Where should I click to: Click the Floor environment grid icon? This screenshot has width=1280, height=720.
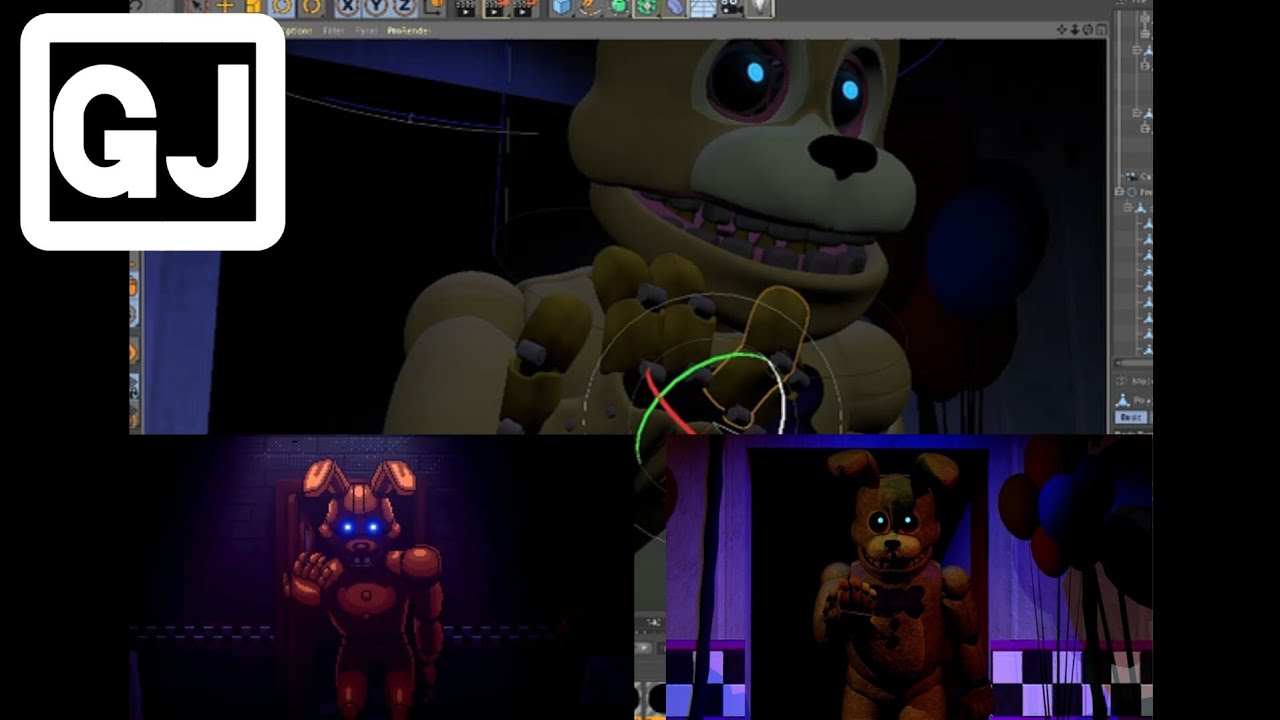pos(703,8)
